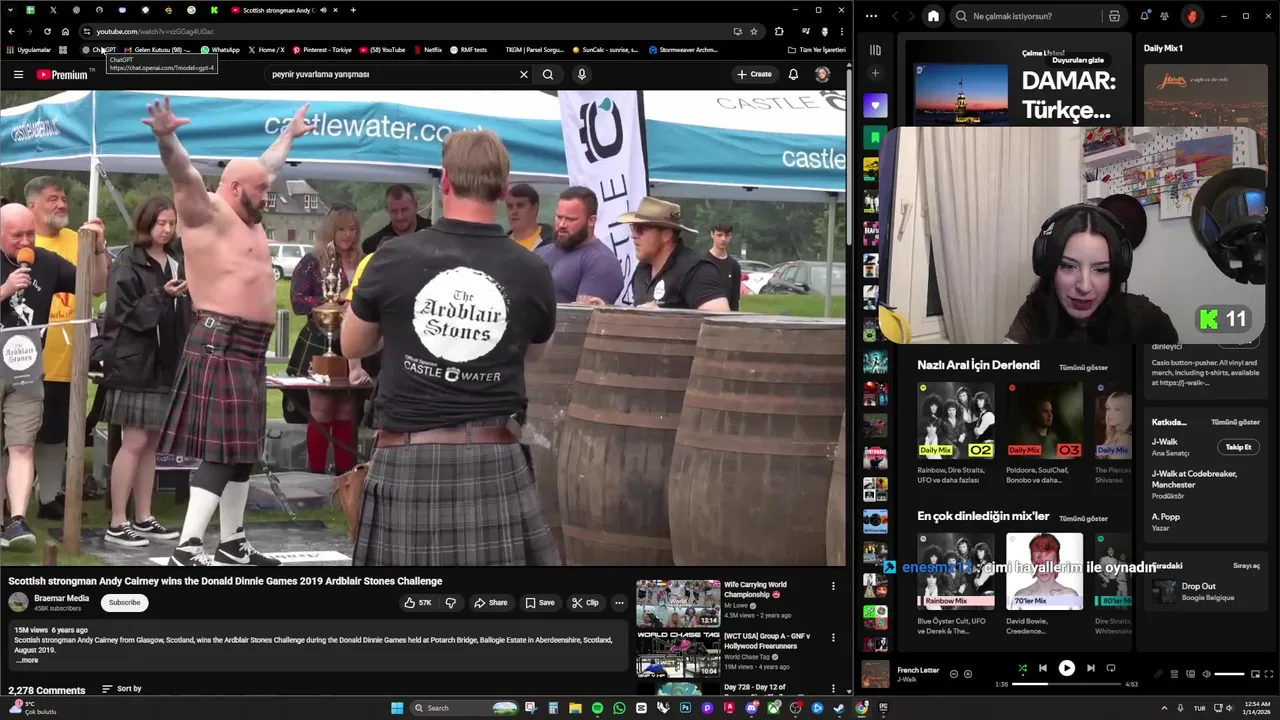This screenshot has height=720, width=1280.
Task: Open the YouTube notifications bell
Action: tap(793, 74)
